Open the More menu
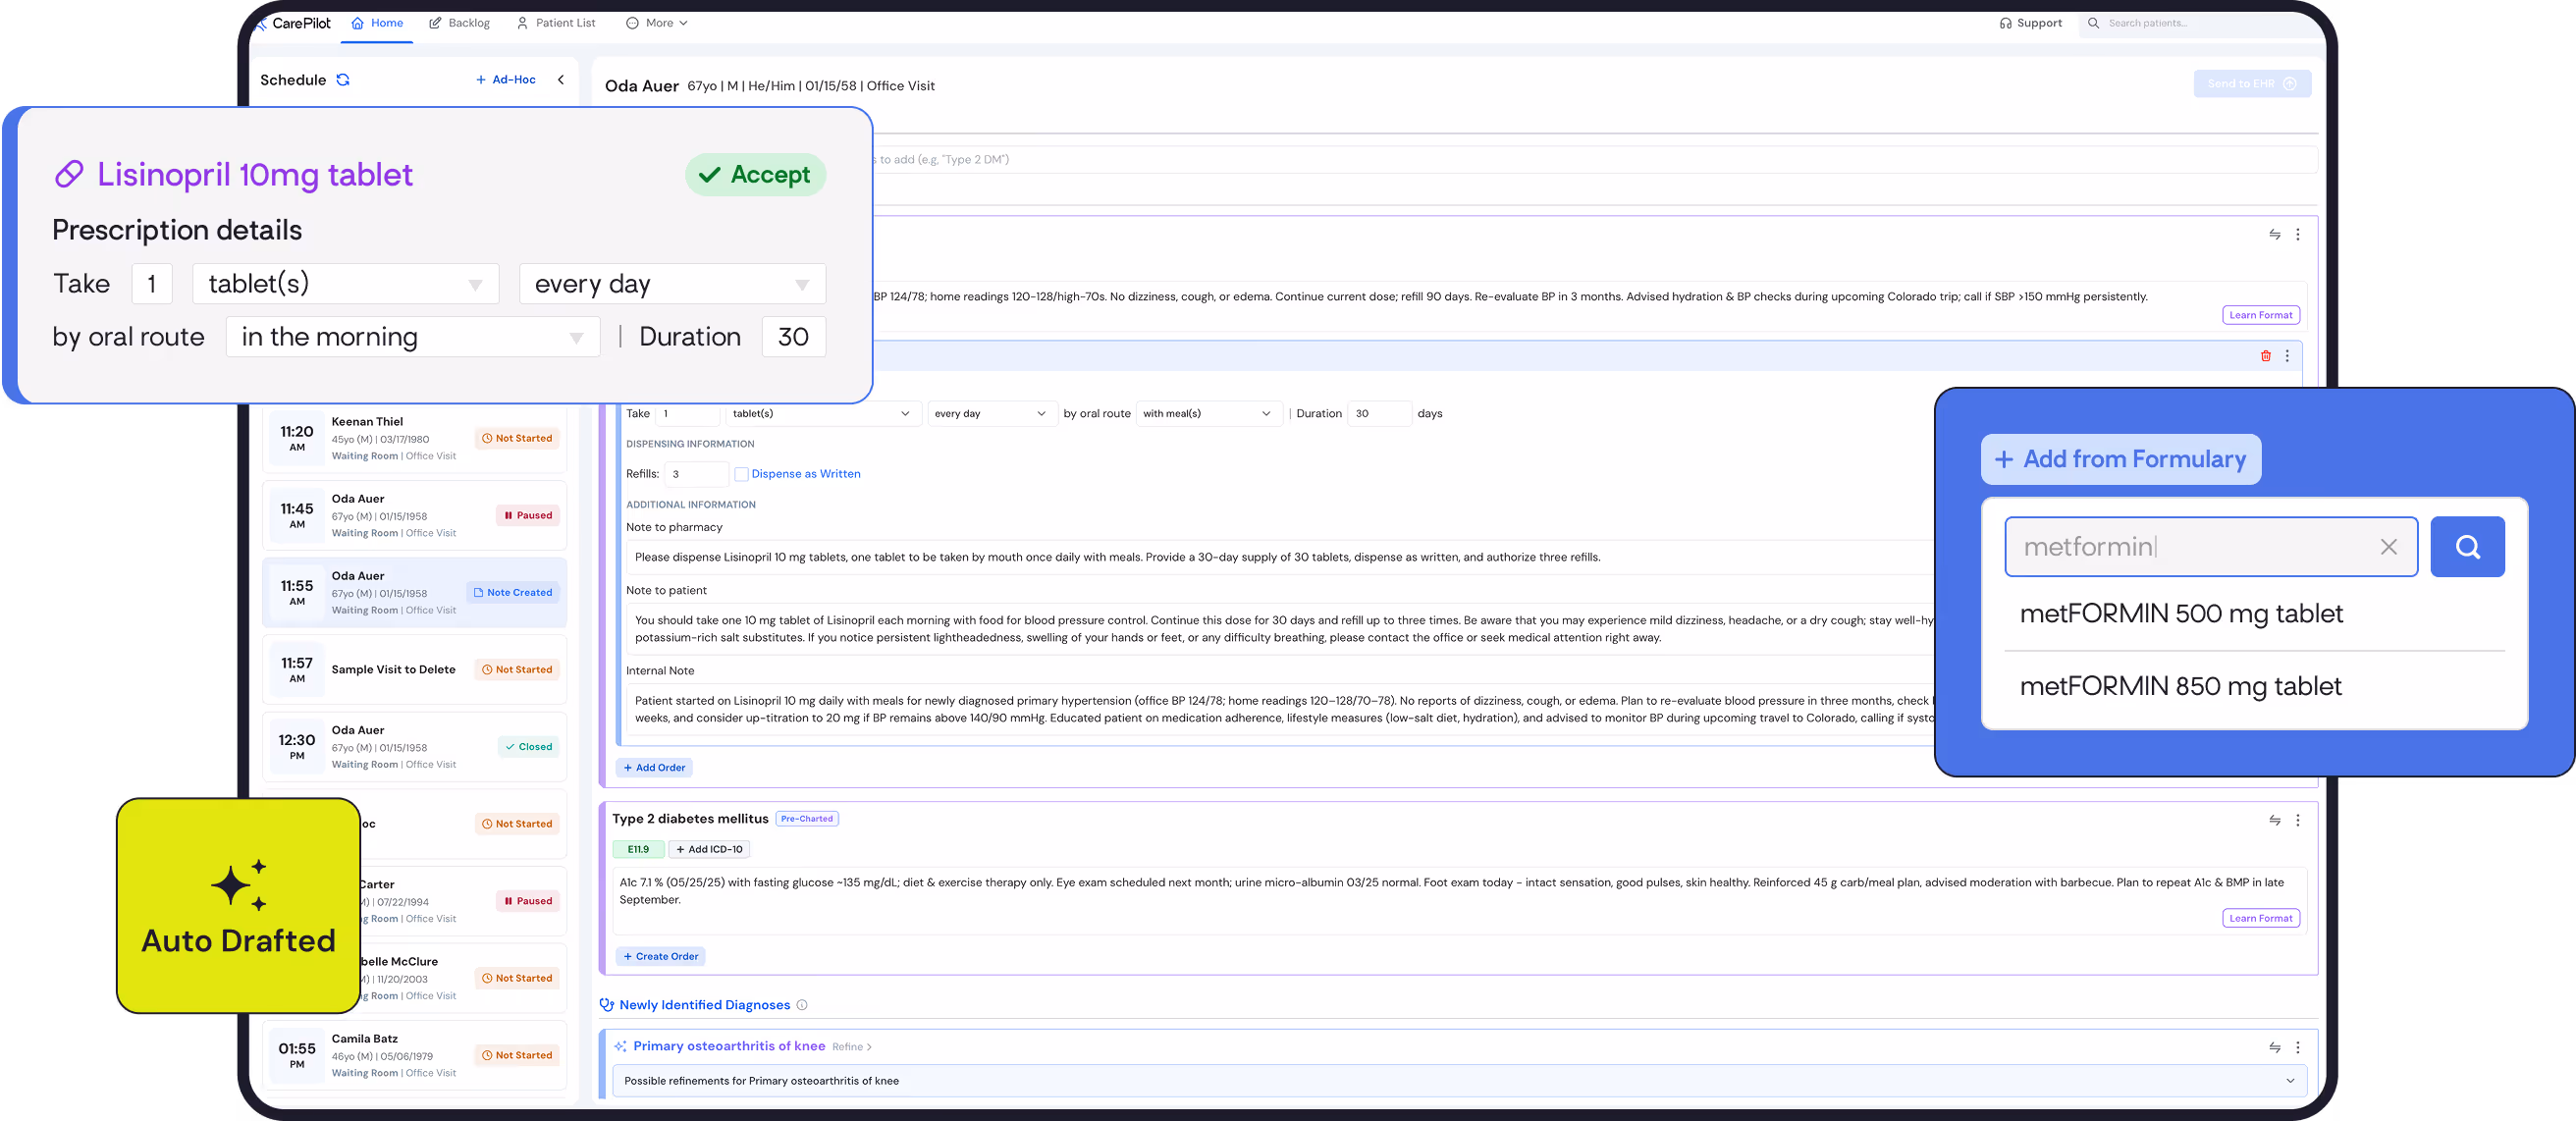2576x1121 pixels. pos(657,23)
